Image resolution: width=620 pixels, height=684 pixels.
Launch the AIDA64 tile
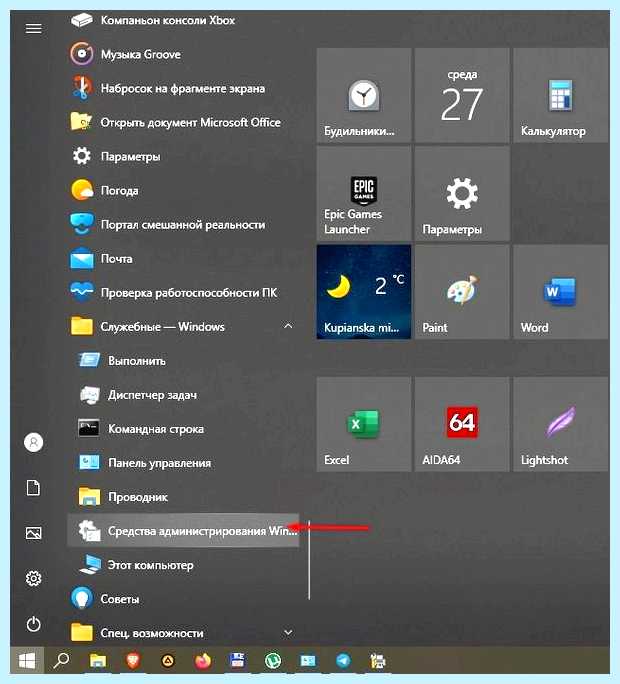click(462, 424)
